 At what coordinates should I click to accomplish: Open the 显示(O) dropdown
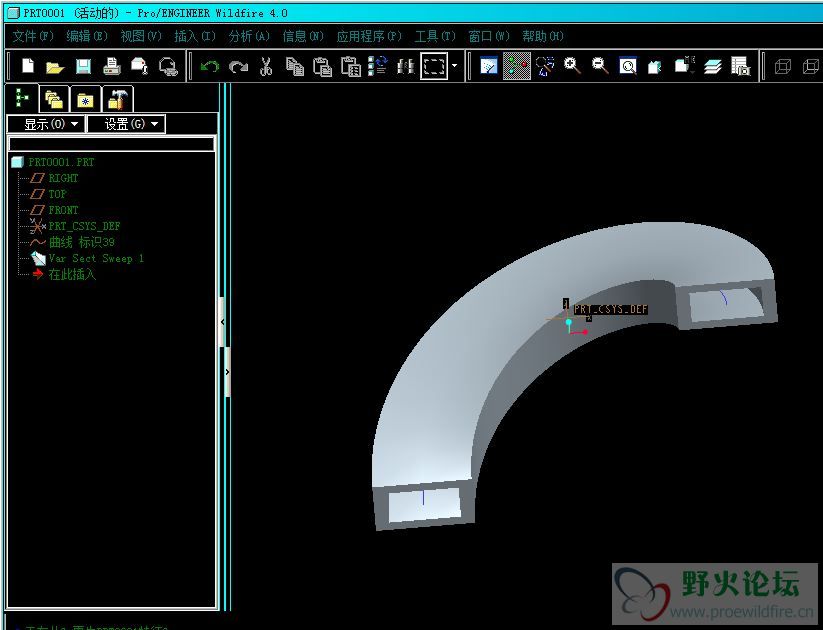pyautogui.click(x=46, y=124)
